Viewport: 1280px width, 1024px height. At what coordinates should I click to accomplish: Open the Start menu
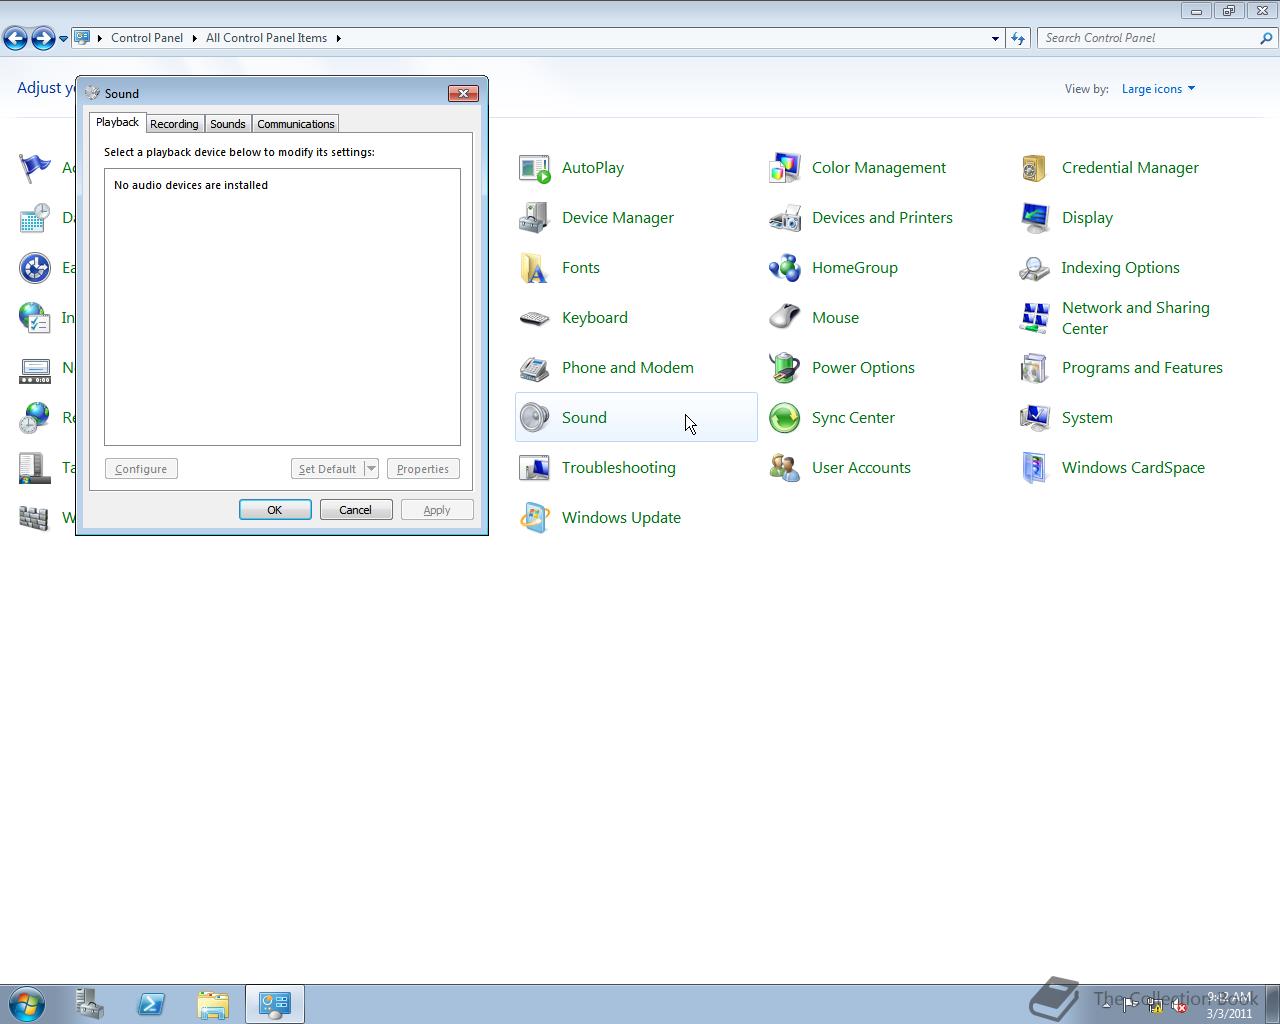tap(26, 1004)
